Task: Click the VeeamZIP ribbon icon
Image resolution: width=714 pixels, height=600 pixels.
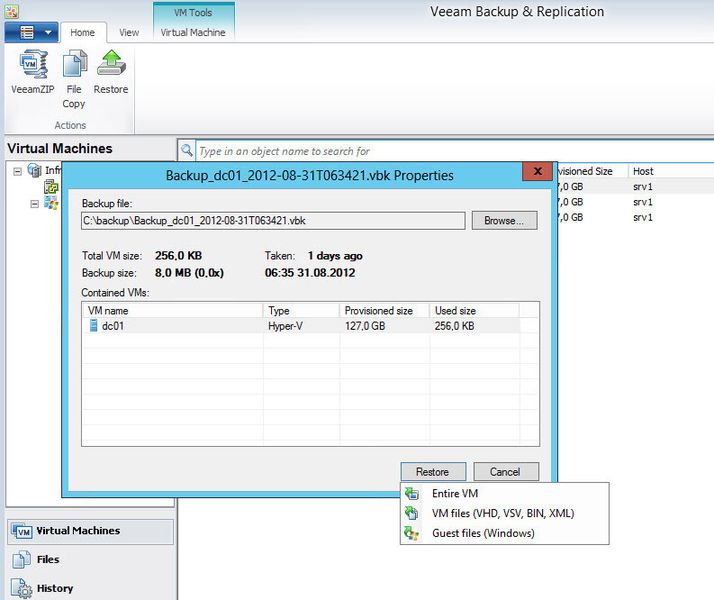Action: click(32, 65)
